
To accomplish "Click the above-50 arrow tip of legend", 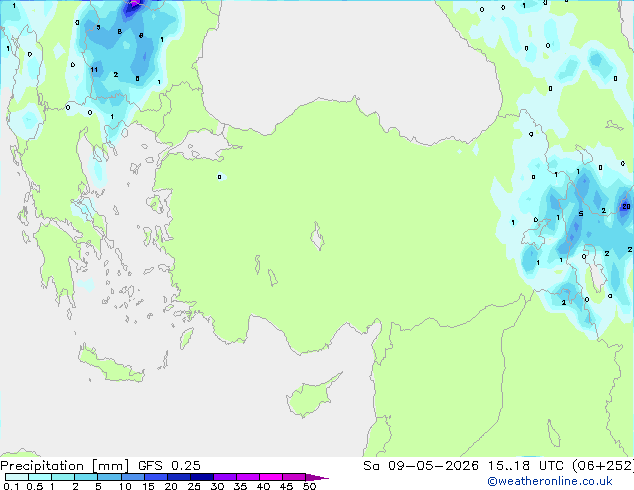I will tap(317, 477).
